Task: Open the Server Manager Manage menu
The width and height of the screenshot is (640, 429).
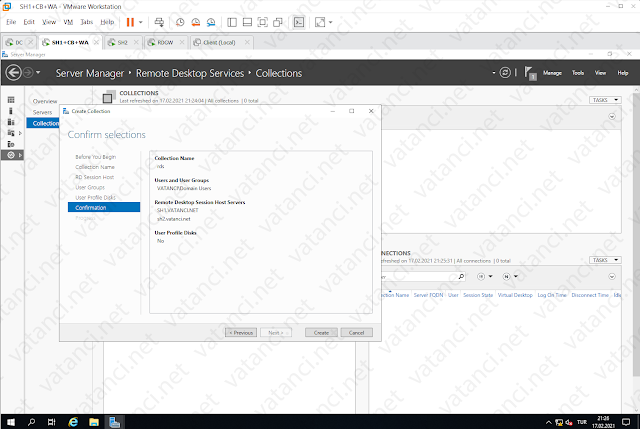Action: point(552,73)
